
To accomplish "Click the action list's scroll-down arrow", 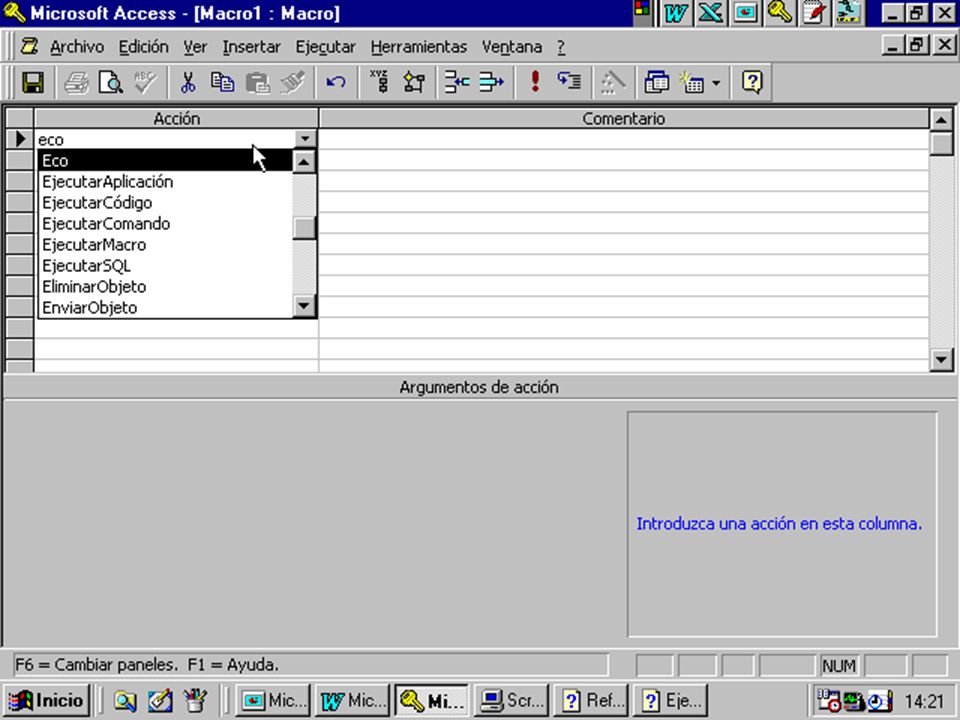I will [x=304, y=306].
